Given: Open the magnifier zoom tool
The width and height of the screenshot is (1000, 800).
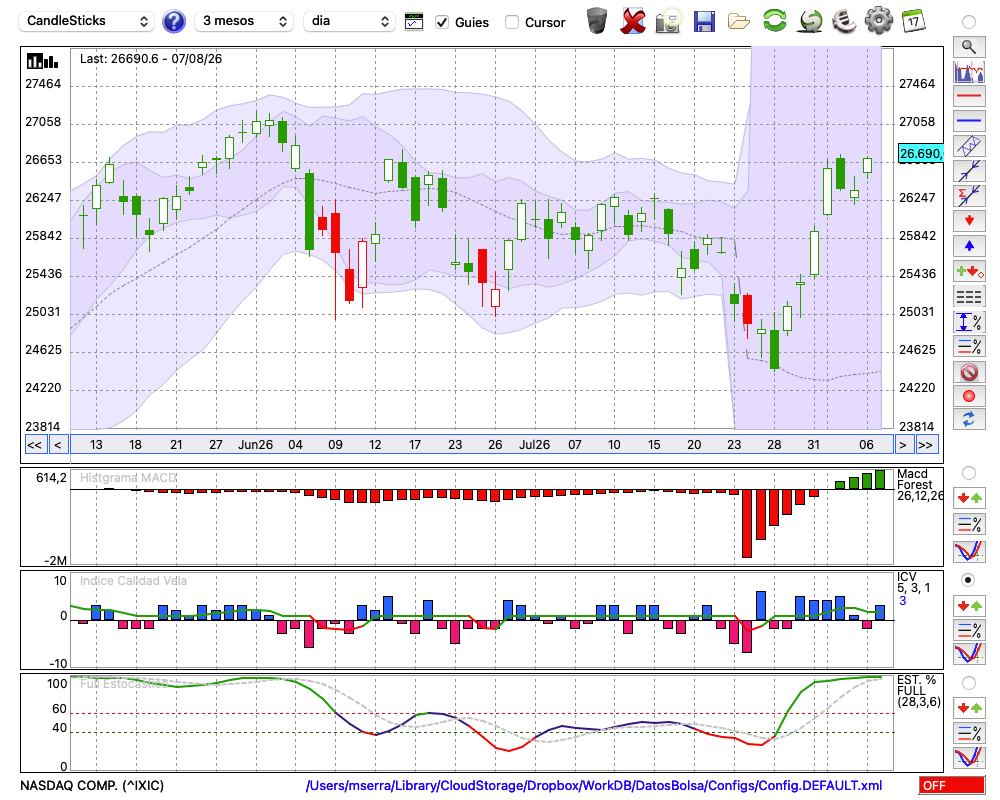Looking at the screenshot, I should [969, 47].
